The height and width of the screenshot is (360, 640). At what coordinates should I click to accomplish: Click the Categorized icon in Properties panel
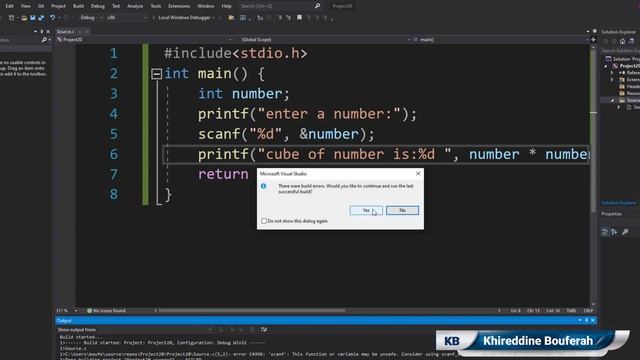coord(605,232)
